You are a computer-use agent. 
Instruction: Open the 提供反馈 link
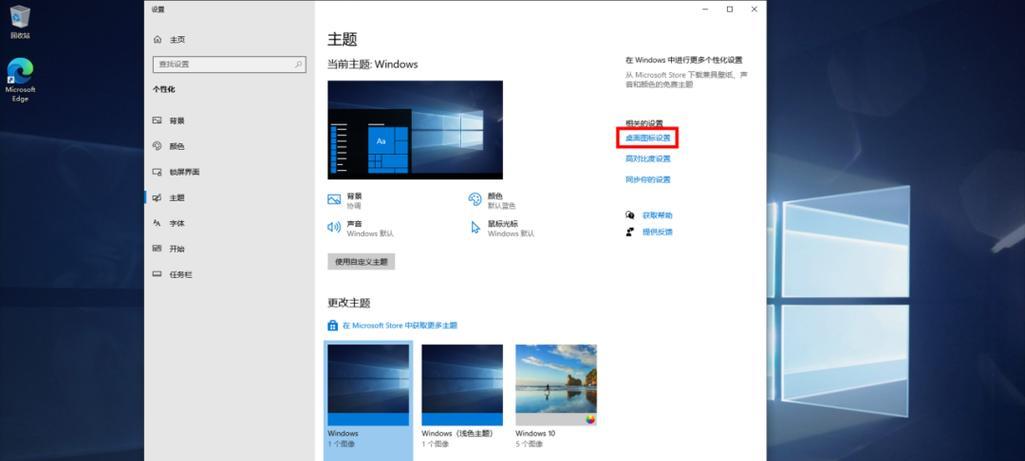657,232
